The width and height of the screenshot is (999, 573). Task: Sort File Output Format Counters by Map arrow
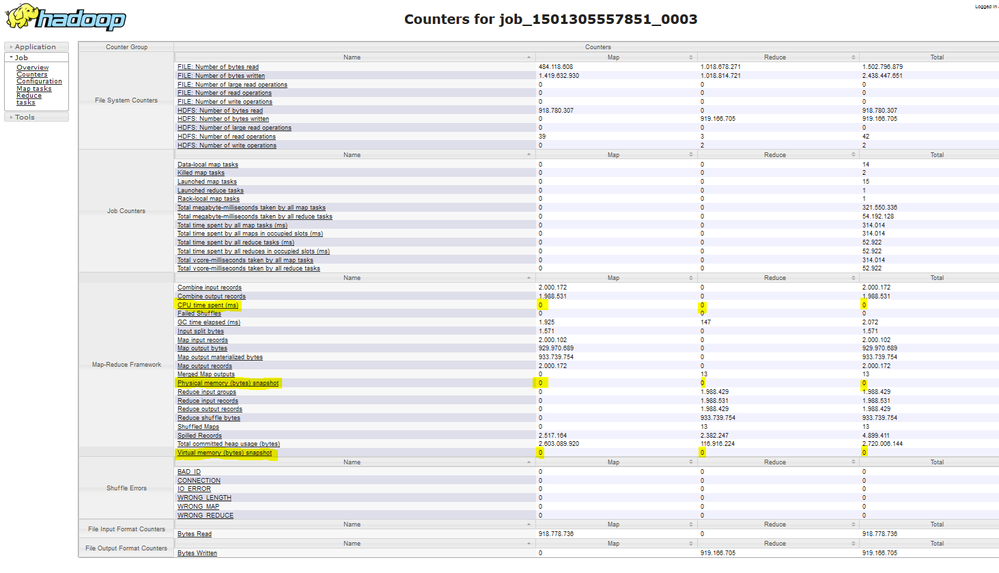pyautogui.click(x=691, y=544)
